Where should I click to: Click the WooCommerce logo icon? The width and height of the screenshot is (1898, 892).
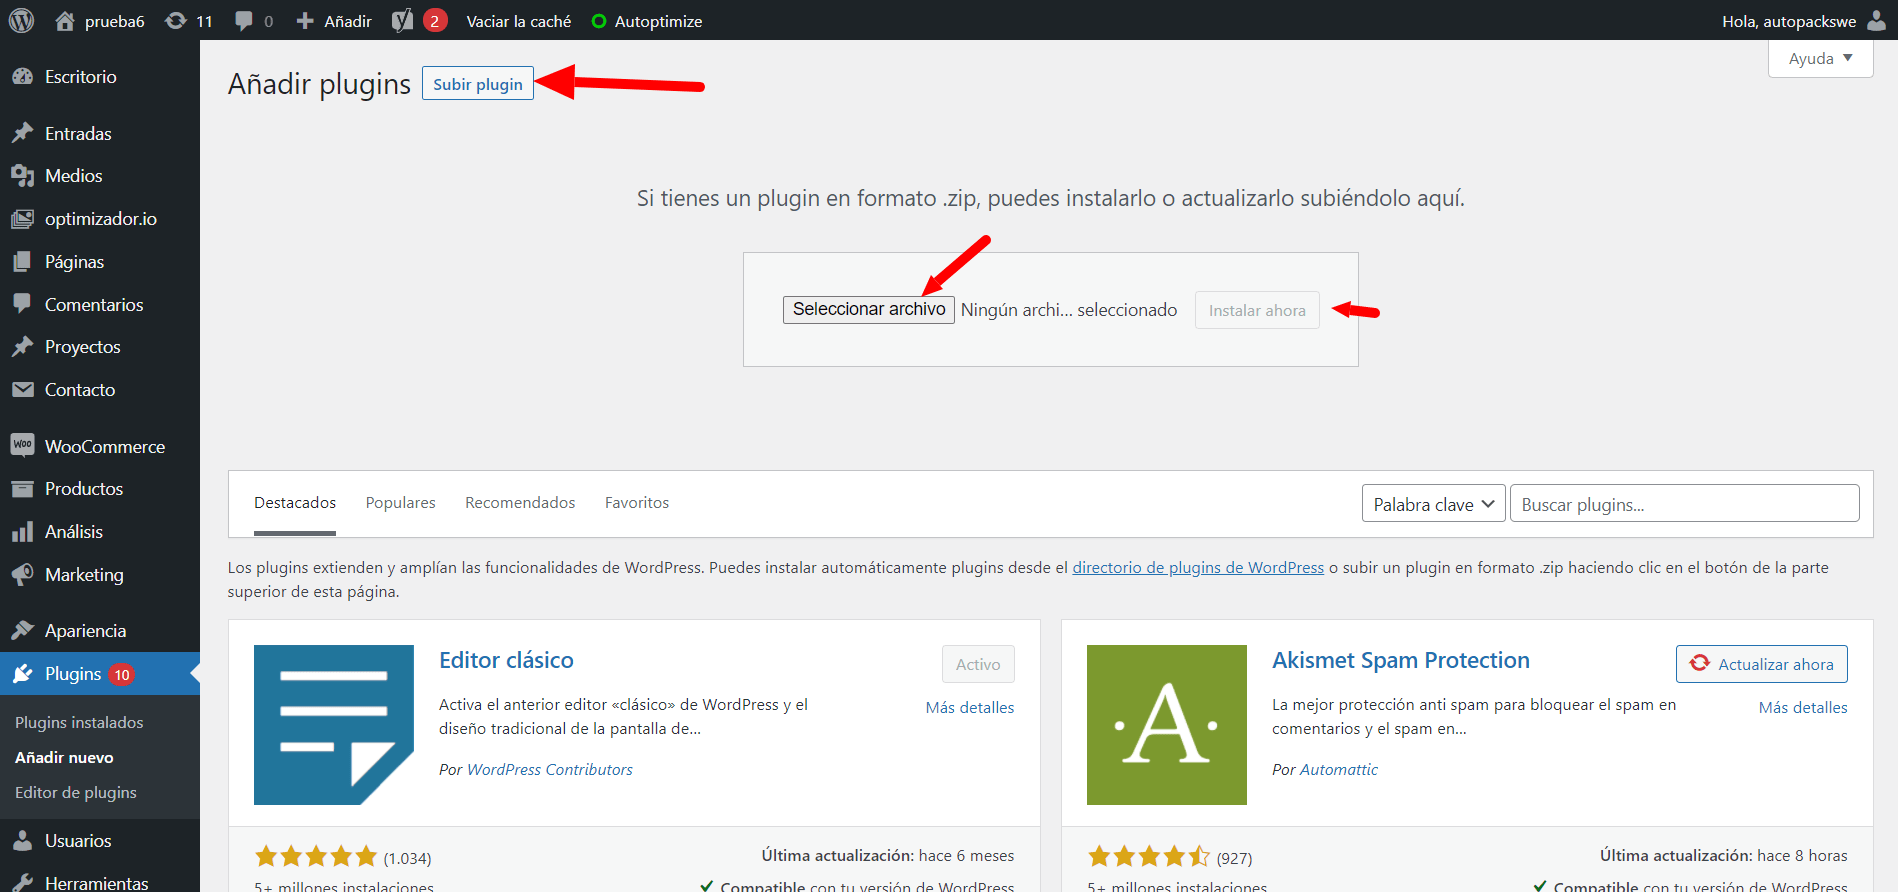pyautogui.click(x=22, y=446)
